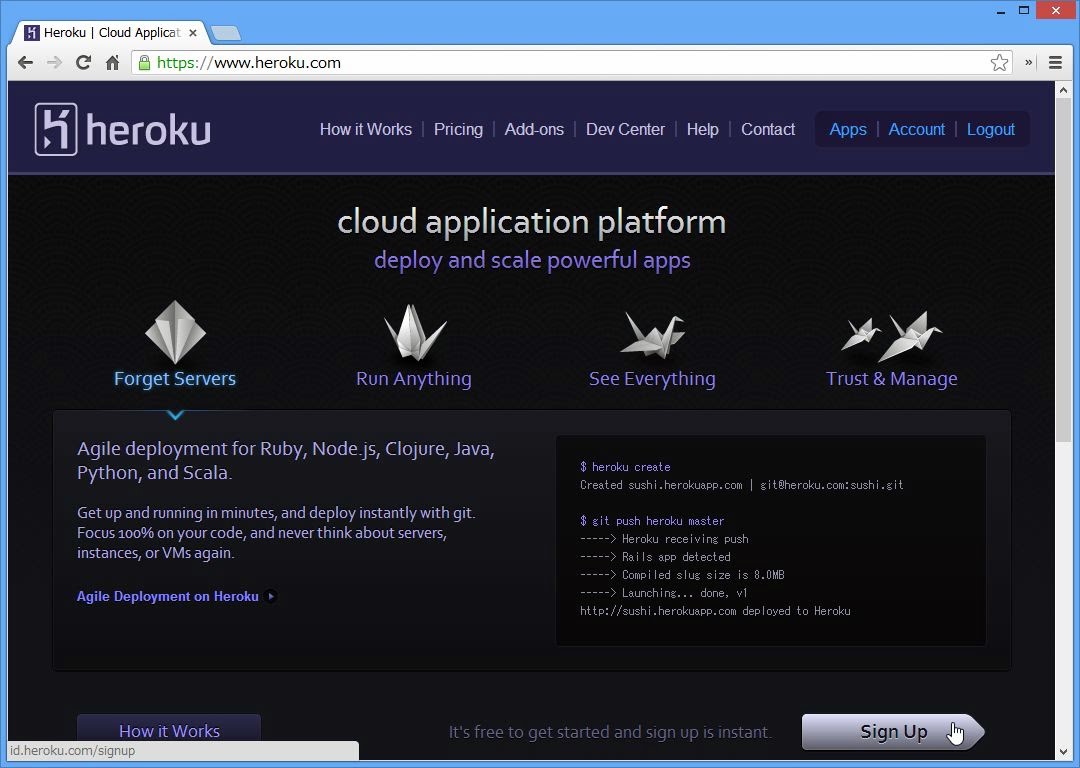Bookmark this page with the star icon
This screenshot has width=1080, height=768.
click(999, 62)
